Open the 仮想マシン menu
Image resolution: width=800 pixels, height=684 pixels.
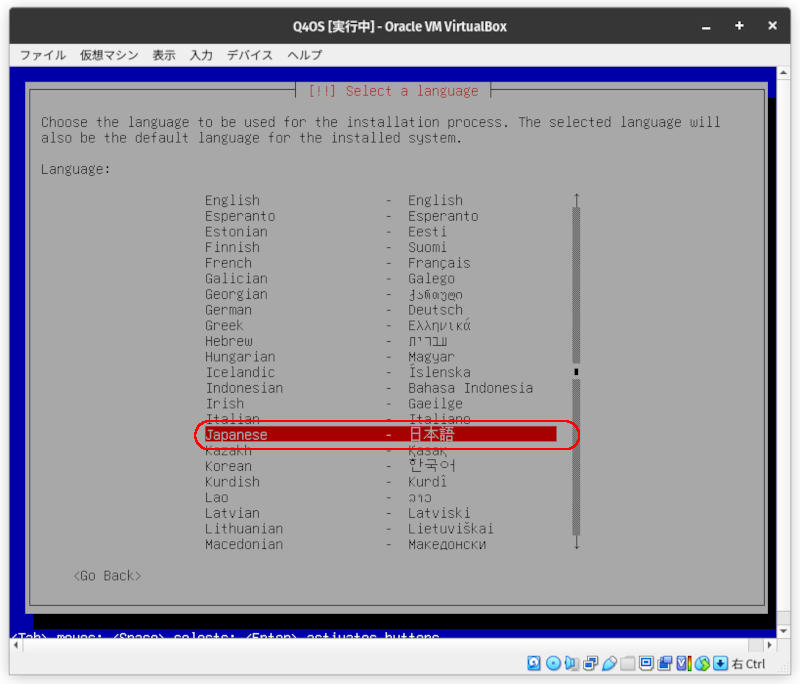[109, 55]
